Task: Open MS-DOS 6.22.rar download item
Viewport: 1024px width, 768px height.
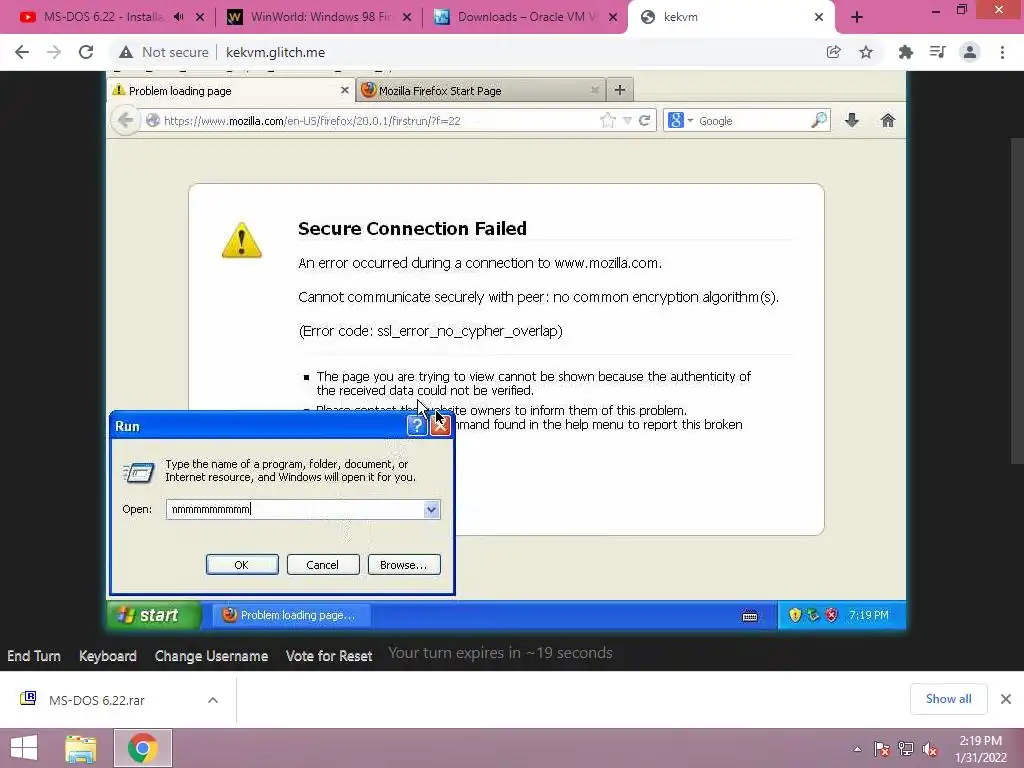Action: [x=97, y=700]
